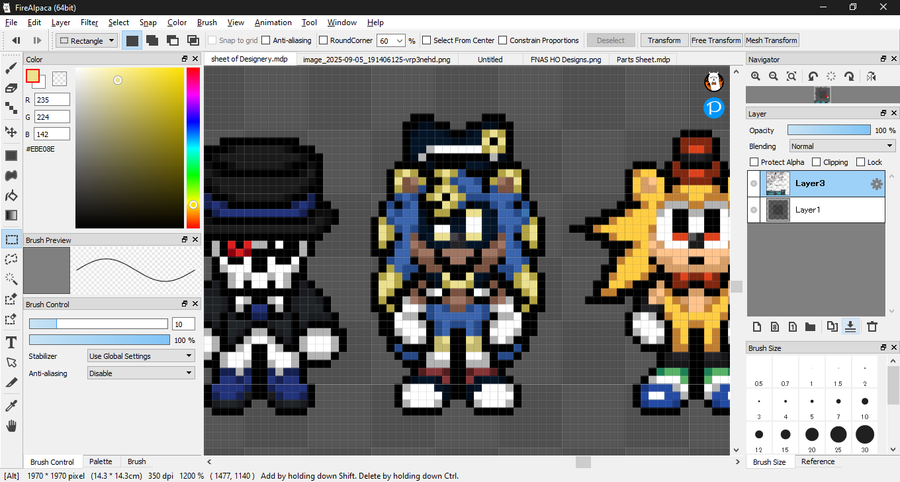Zoom in using the Navigator magnifier

tap(755, 76)
